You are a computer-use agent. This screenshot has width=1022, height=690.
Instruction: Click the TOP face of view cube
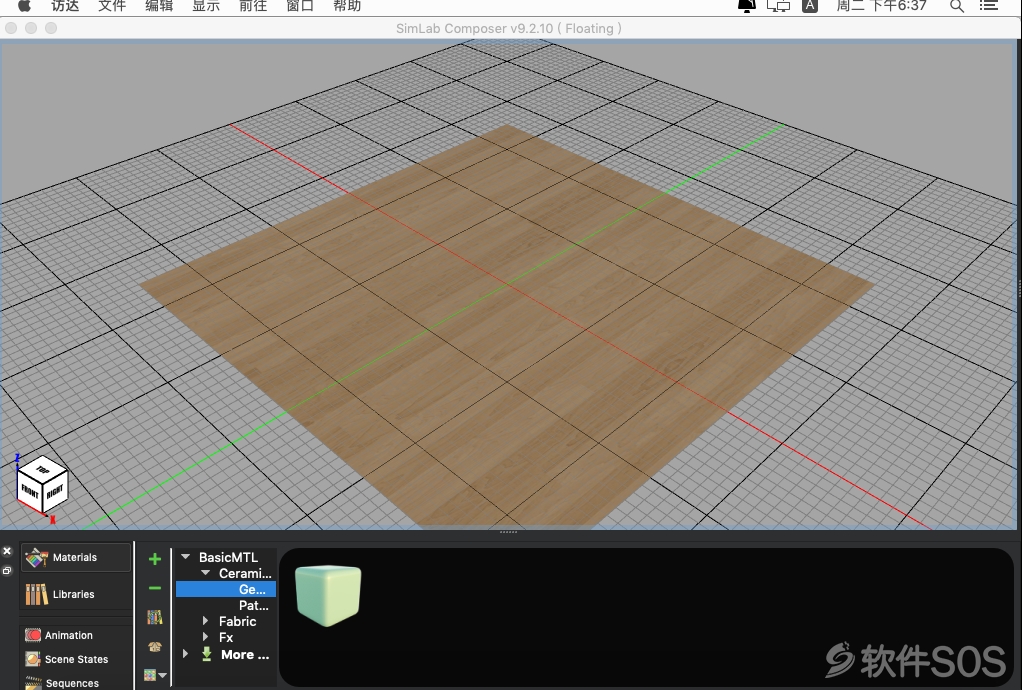coord(43,468)
